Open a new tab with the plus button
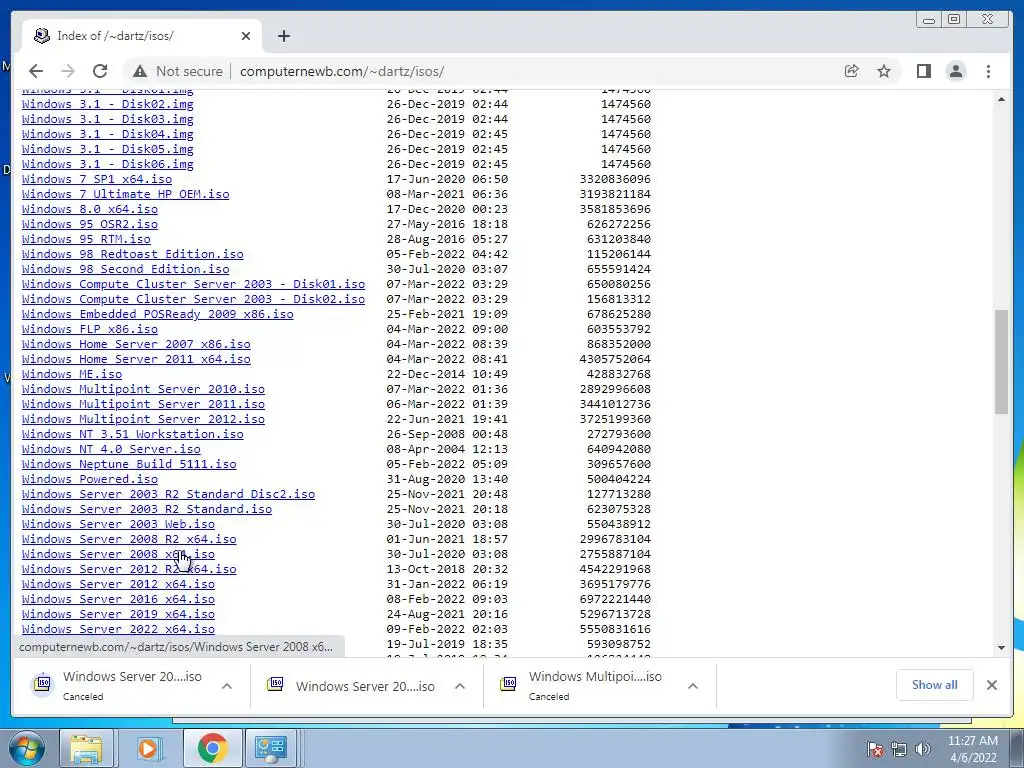 [x=283, y=36]
